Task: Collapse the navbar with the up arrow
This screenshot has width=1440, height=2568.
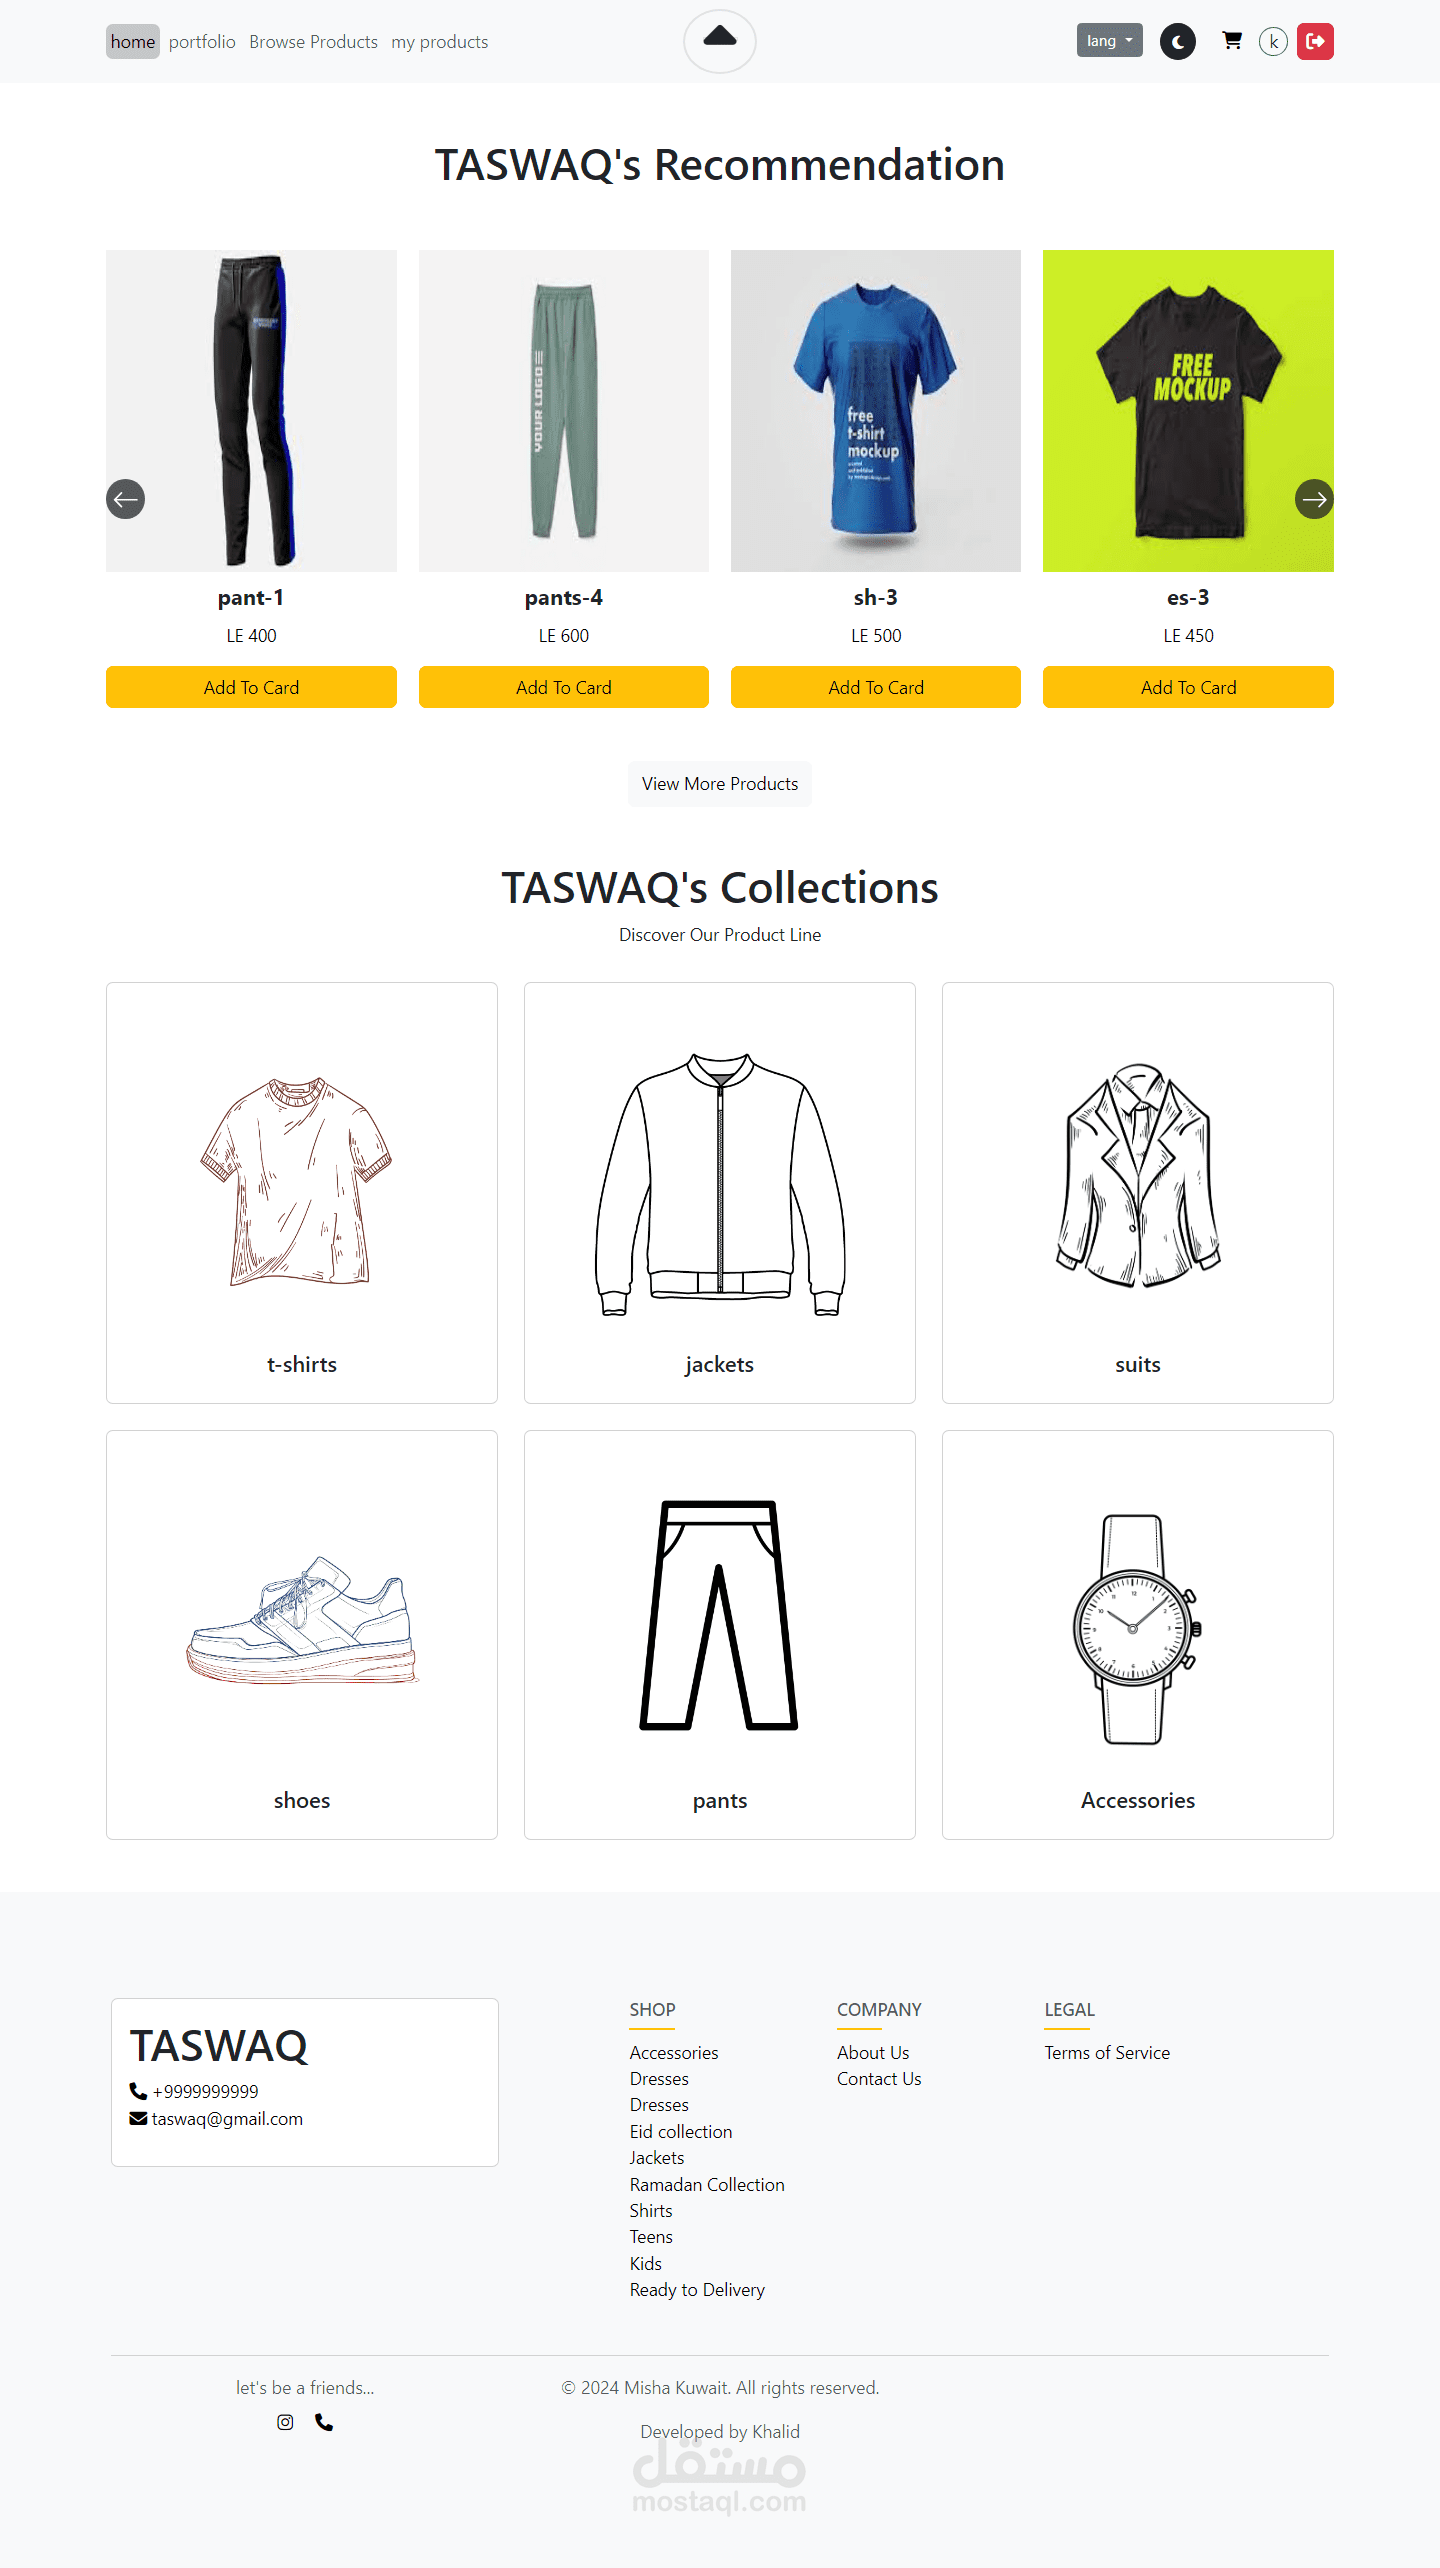Action: [720, 41]
